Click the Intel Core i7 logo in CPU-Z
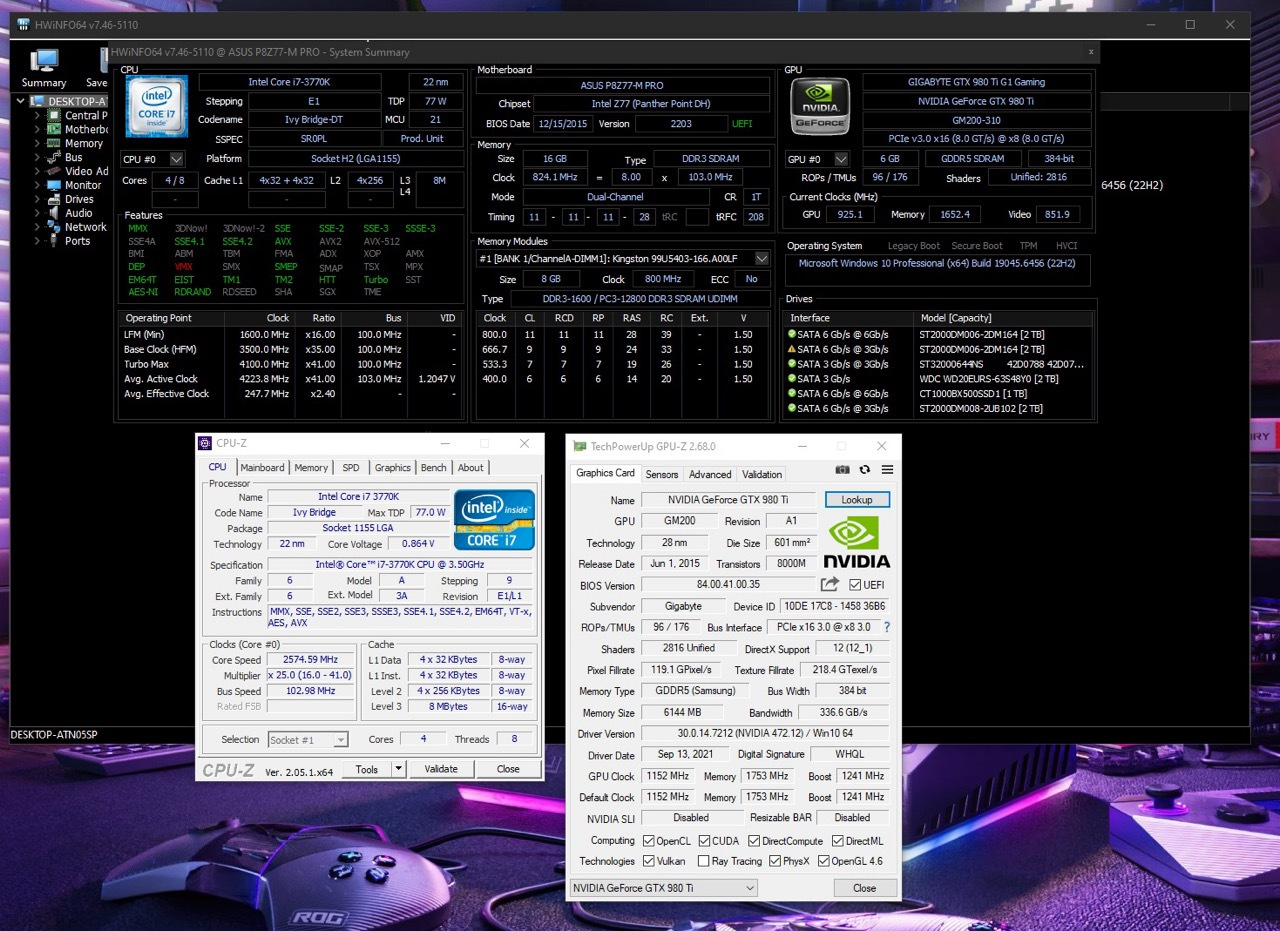Image resolution: width=1280 pixels, height=931 pixels. tap(494, 519)
